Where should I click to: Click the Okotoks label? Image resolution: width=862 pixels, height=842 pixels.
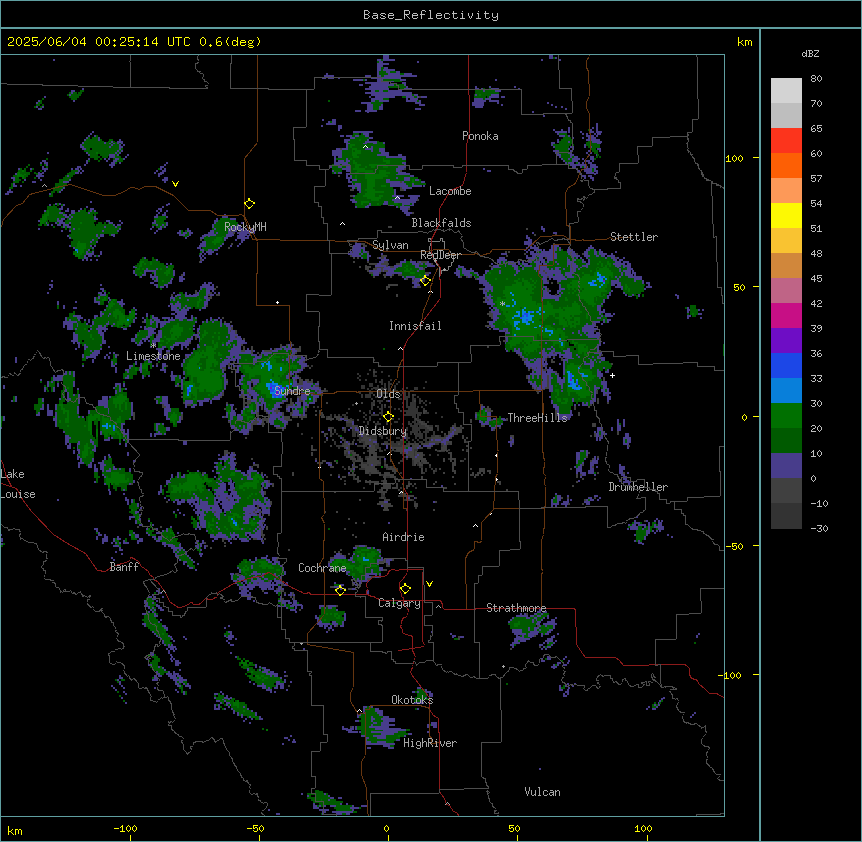(412, 700)
